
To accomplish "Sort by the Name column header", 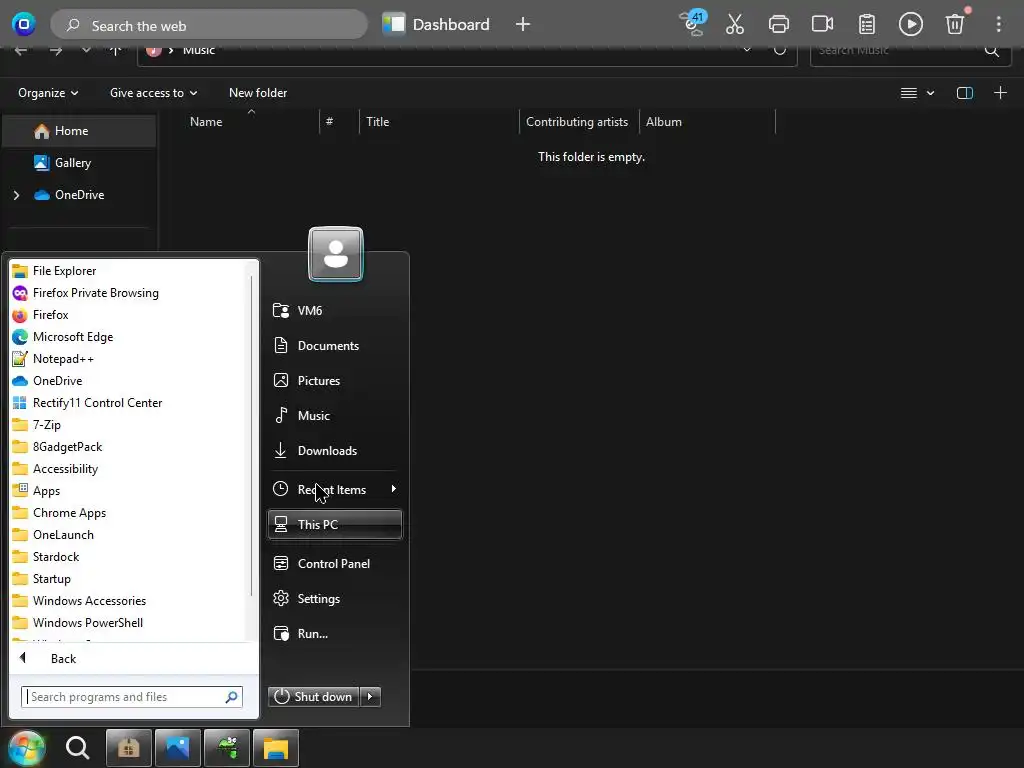I will (x=206, y=121).
